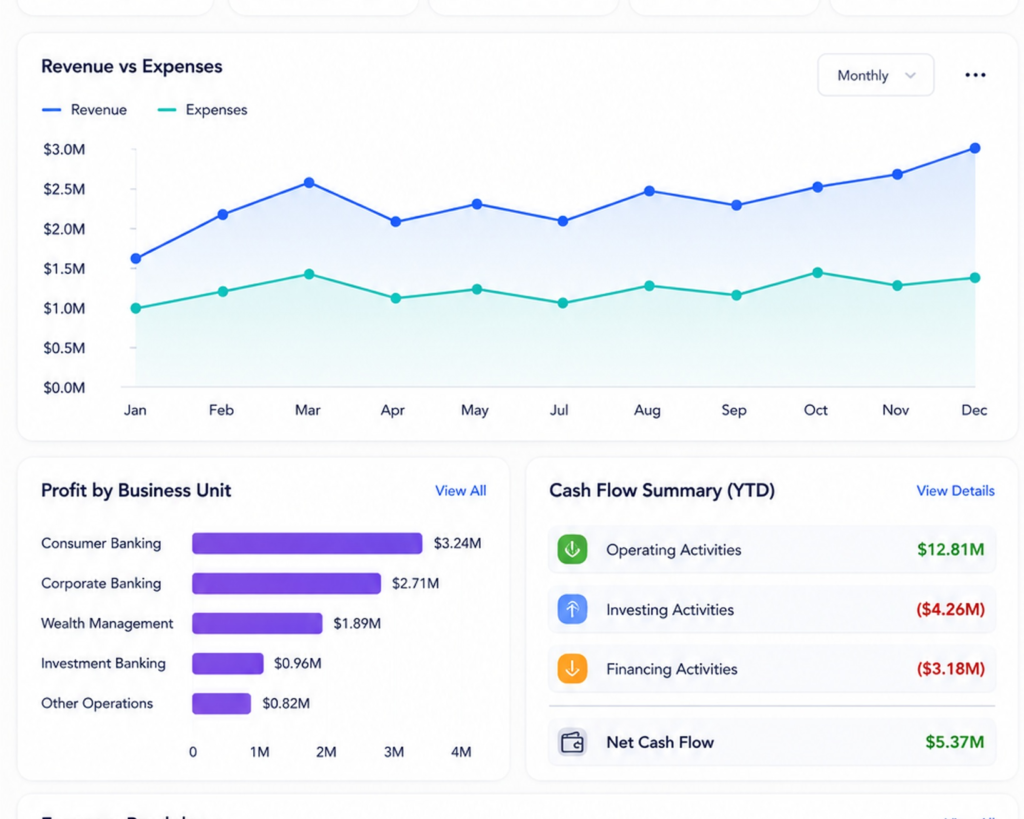Click the Wealth Management label
1024x819 pixels.
(107, 624)
